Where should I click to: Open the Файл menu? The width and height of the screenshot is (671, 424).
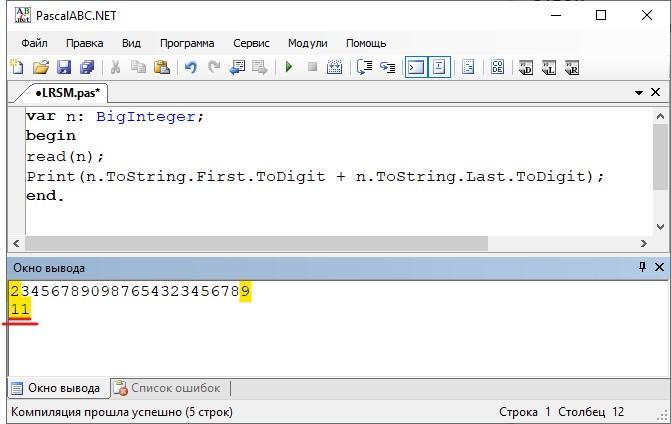pyautogui.click(x=34, y=43)
